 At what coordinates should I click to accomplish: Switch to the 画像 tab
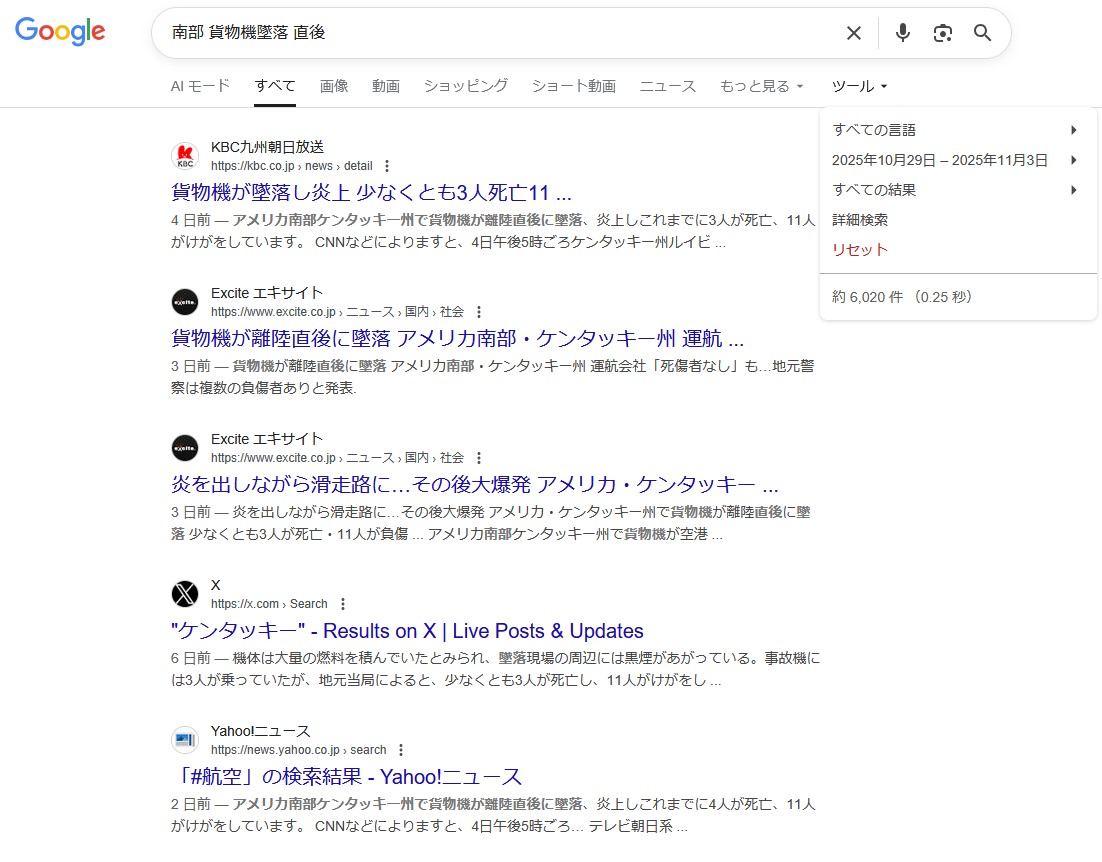click(334, 86)
